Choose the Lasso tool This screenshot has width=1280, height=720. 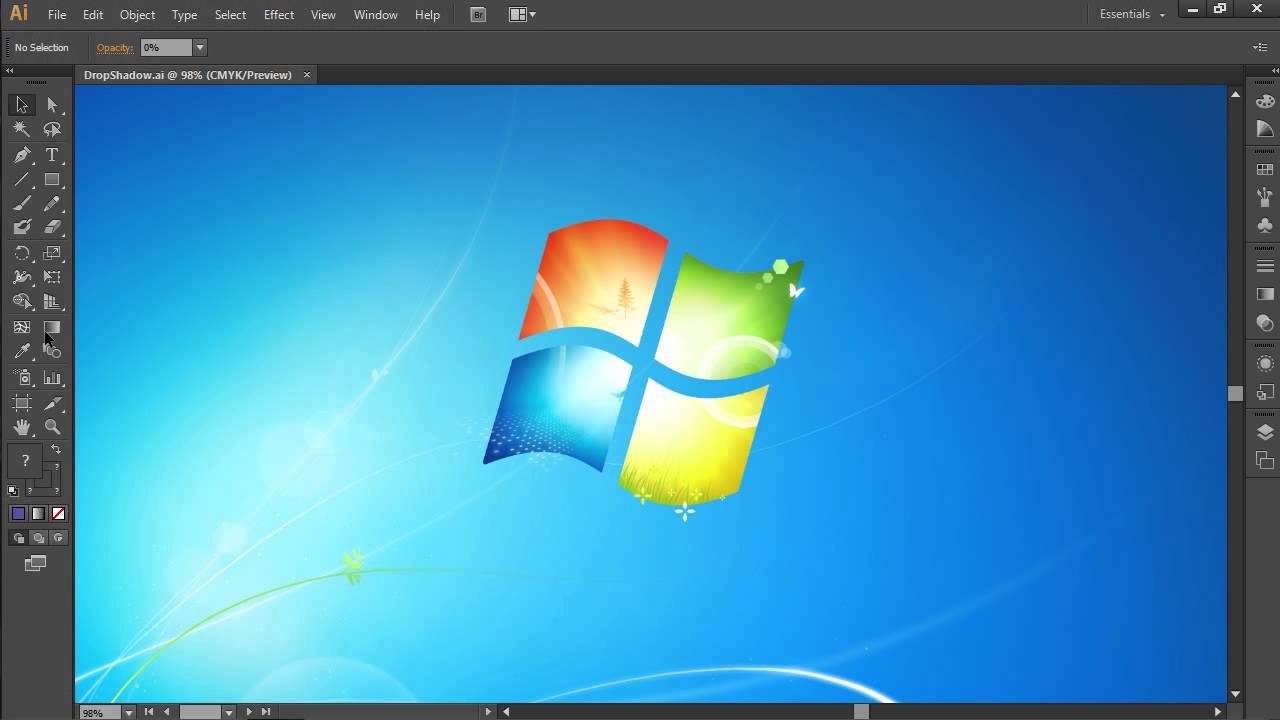52,129
